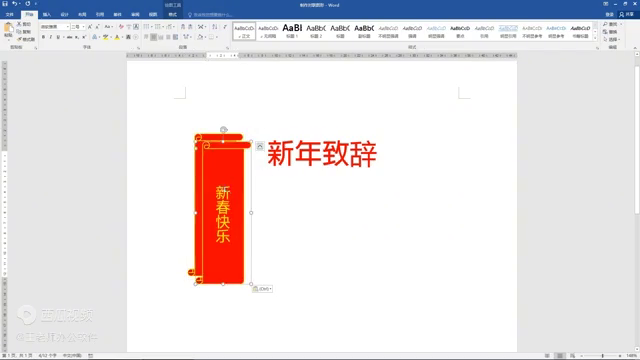Click the Clear All Formatting eraser icon
Screen dimensions: 640x360
(121, 27)
